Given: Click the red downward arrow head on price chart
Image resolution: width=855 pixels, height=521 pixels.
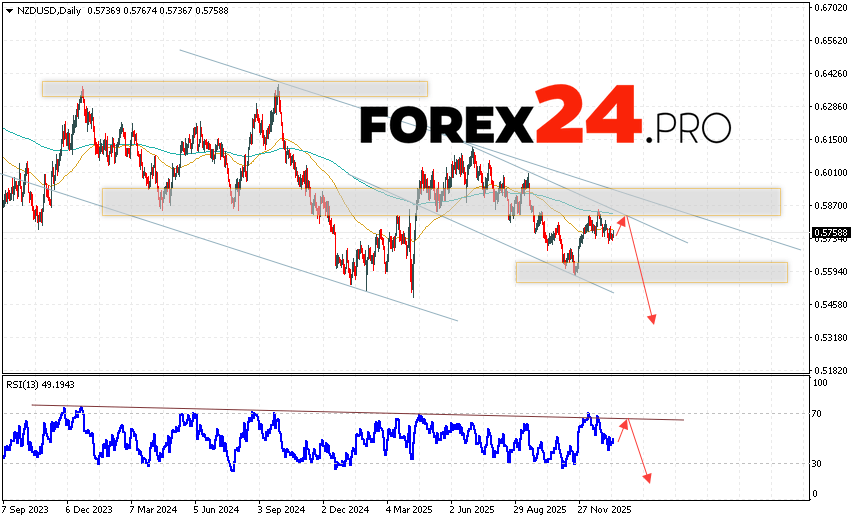Looking at the screenshot, I should coord(653,319).
